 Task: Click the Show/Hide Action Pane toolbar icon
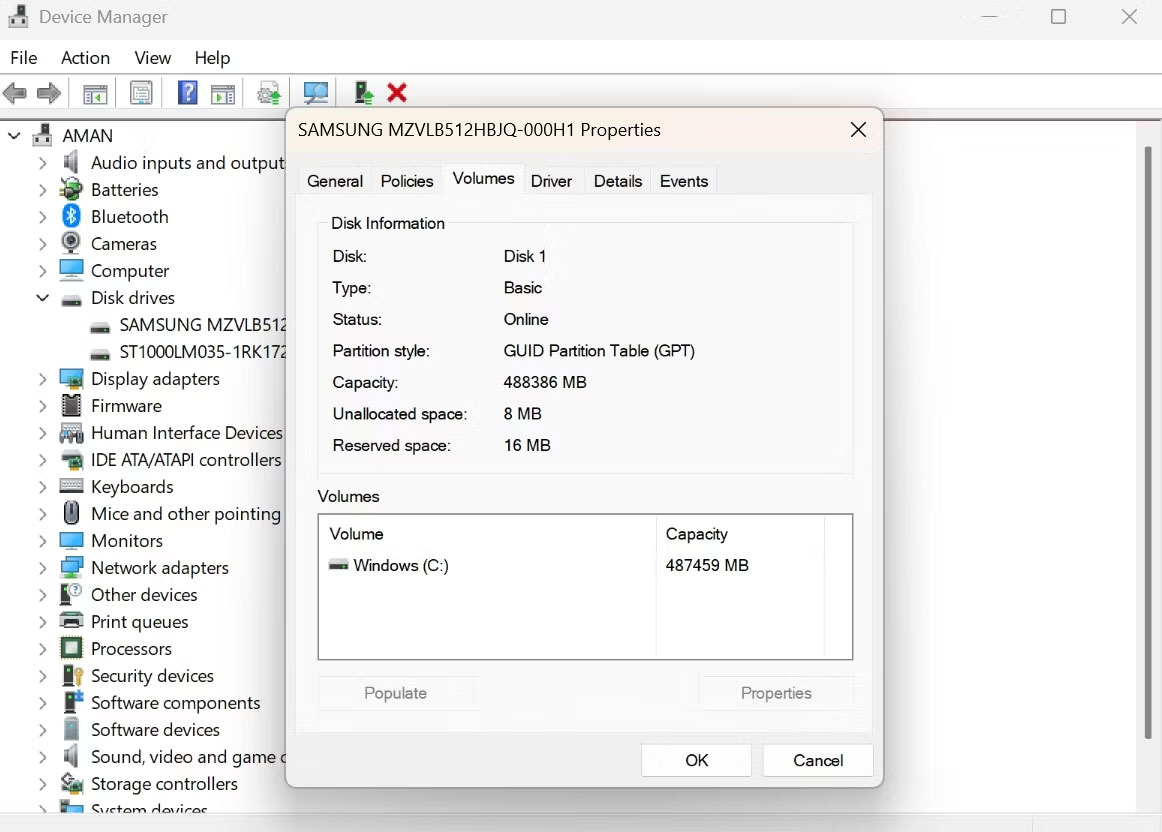(222, 93)
